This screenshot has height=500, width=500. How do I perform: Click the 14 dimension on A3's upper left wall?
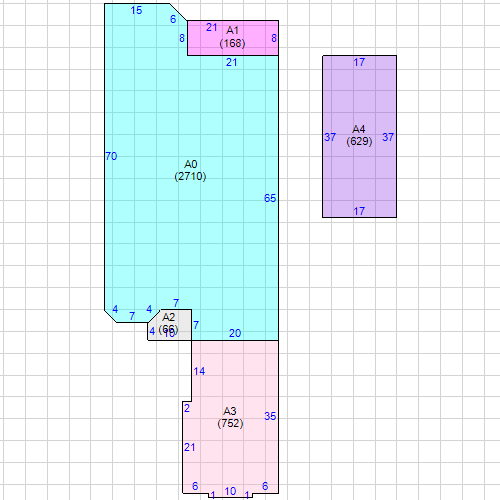pyautogui.click(x=199, y=371)
